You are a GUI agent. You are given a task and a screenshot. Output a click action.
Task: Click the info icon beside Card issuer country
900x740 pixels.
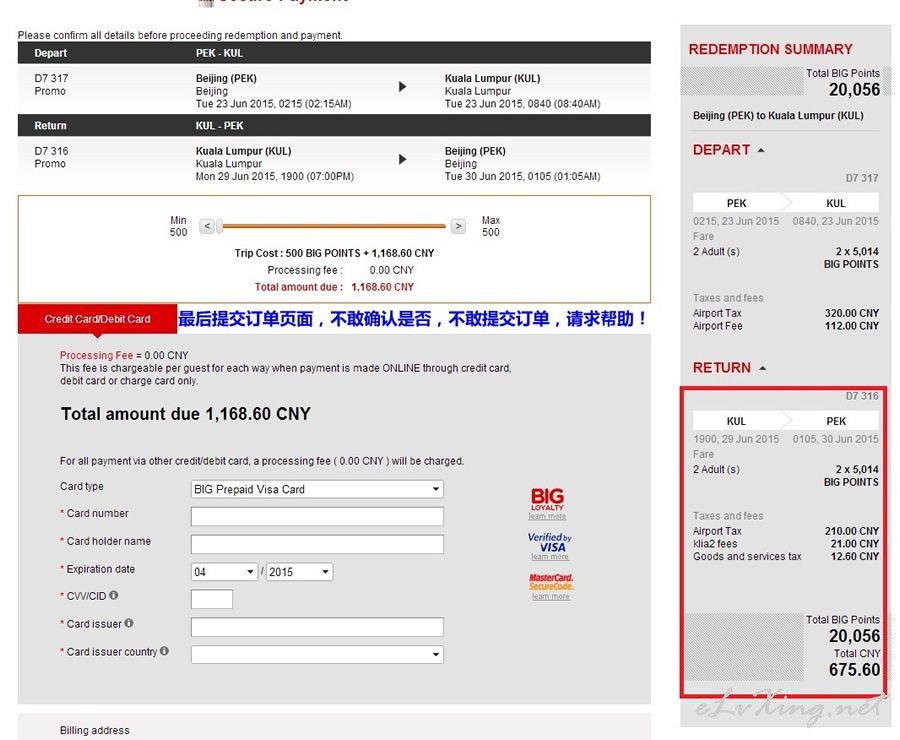164,651
